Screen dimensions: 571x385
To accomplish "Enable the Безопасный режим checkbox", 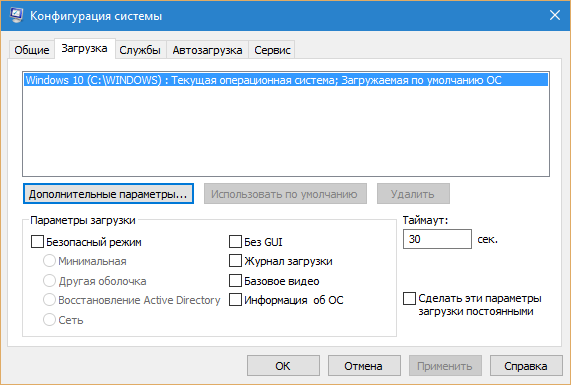I will (38, 242).
